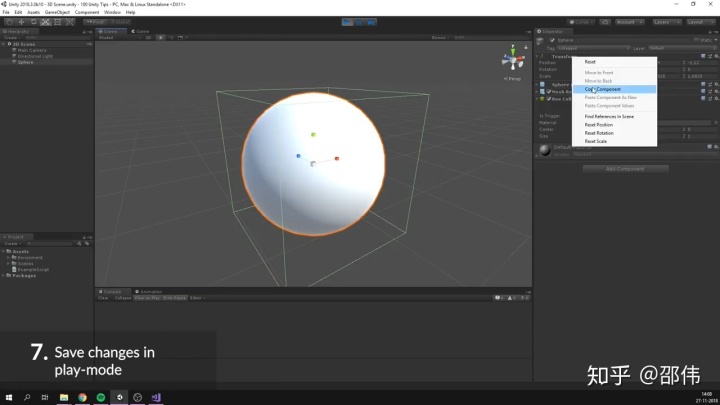Toggle scene lighting icon in Scene toolbar

pyautogui.click(x=160, y=38)
